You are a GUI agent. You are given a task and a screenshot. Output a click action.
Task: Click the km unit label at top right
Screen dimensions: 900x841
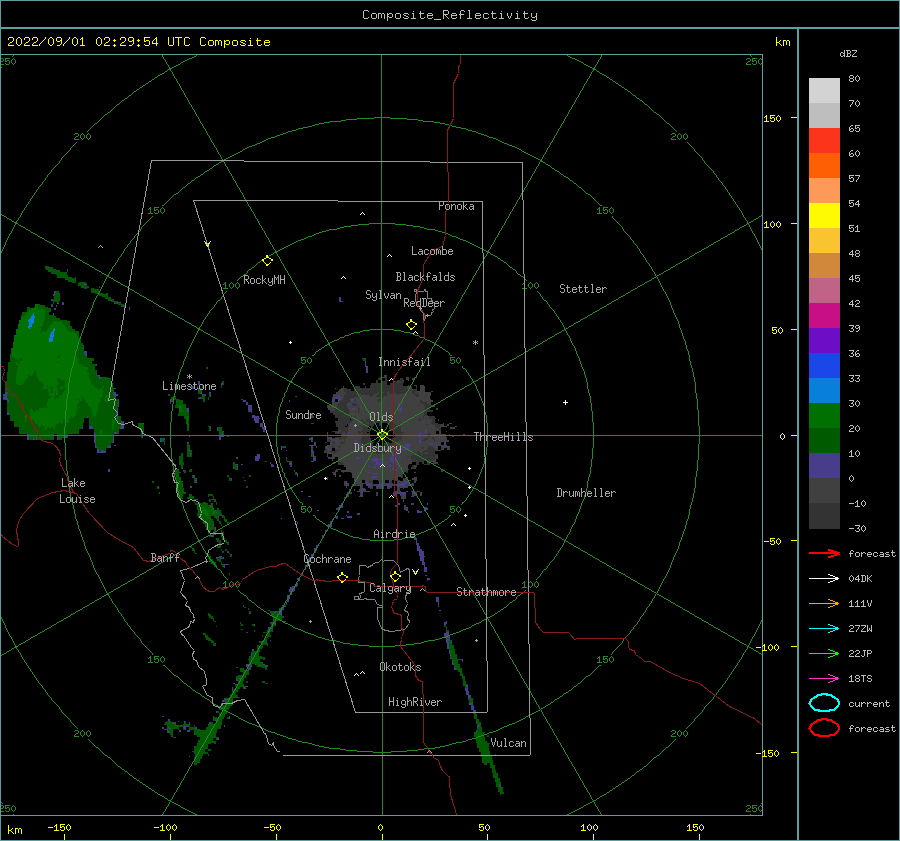point(783,42)
